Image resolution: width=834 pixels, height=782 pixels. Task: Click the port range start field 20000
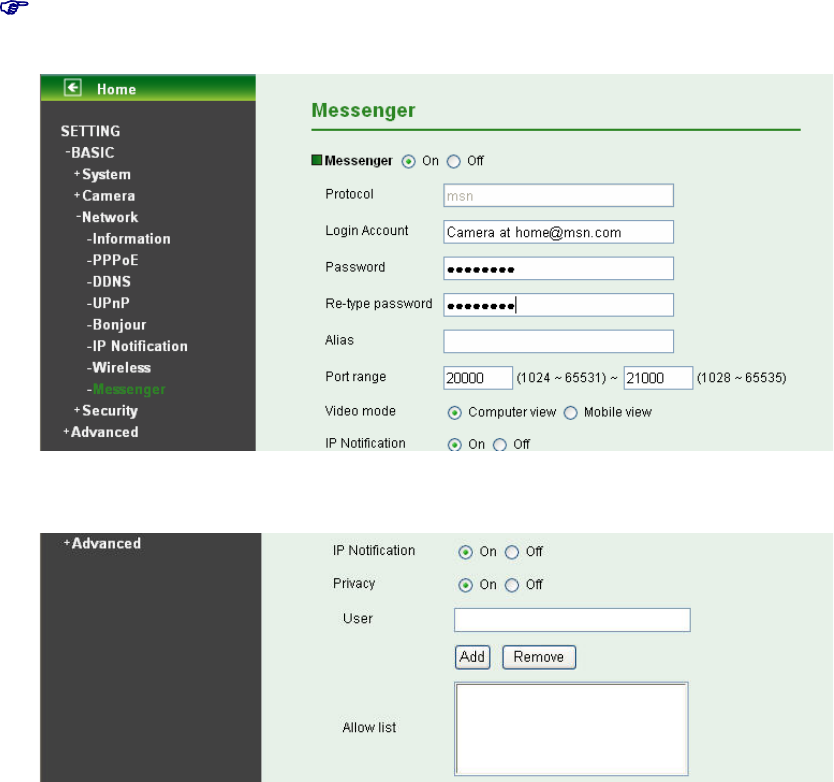pos(478,378)
